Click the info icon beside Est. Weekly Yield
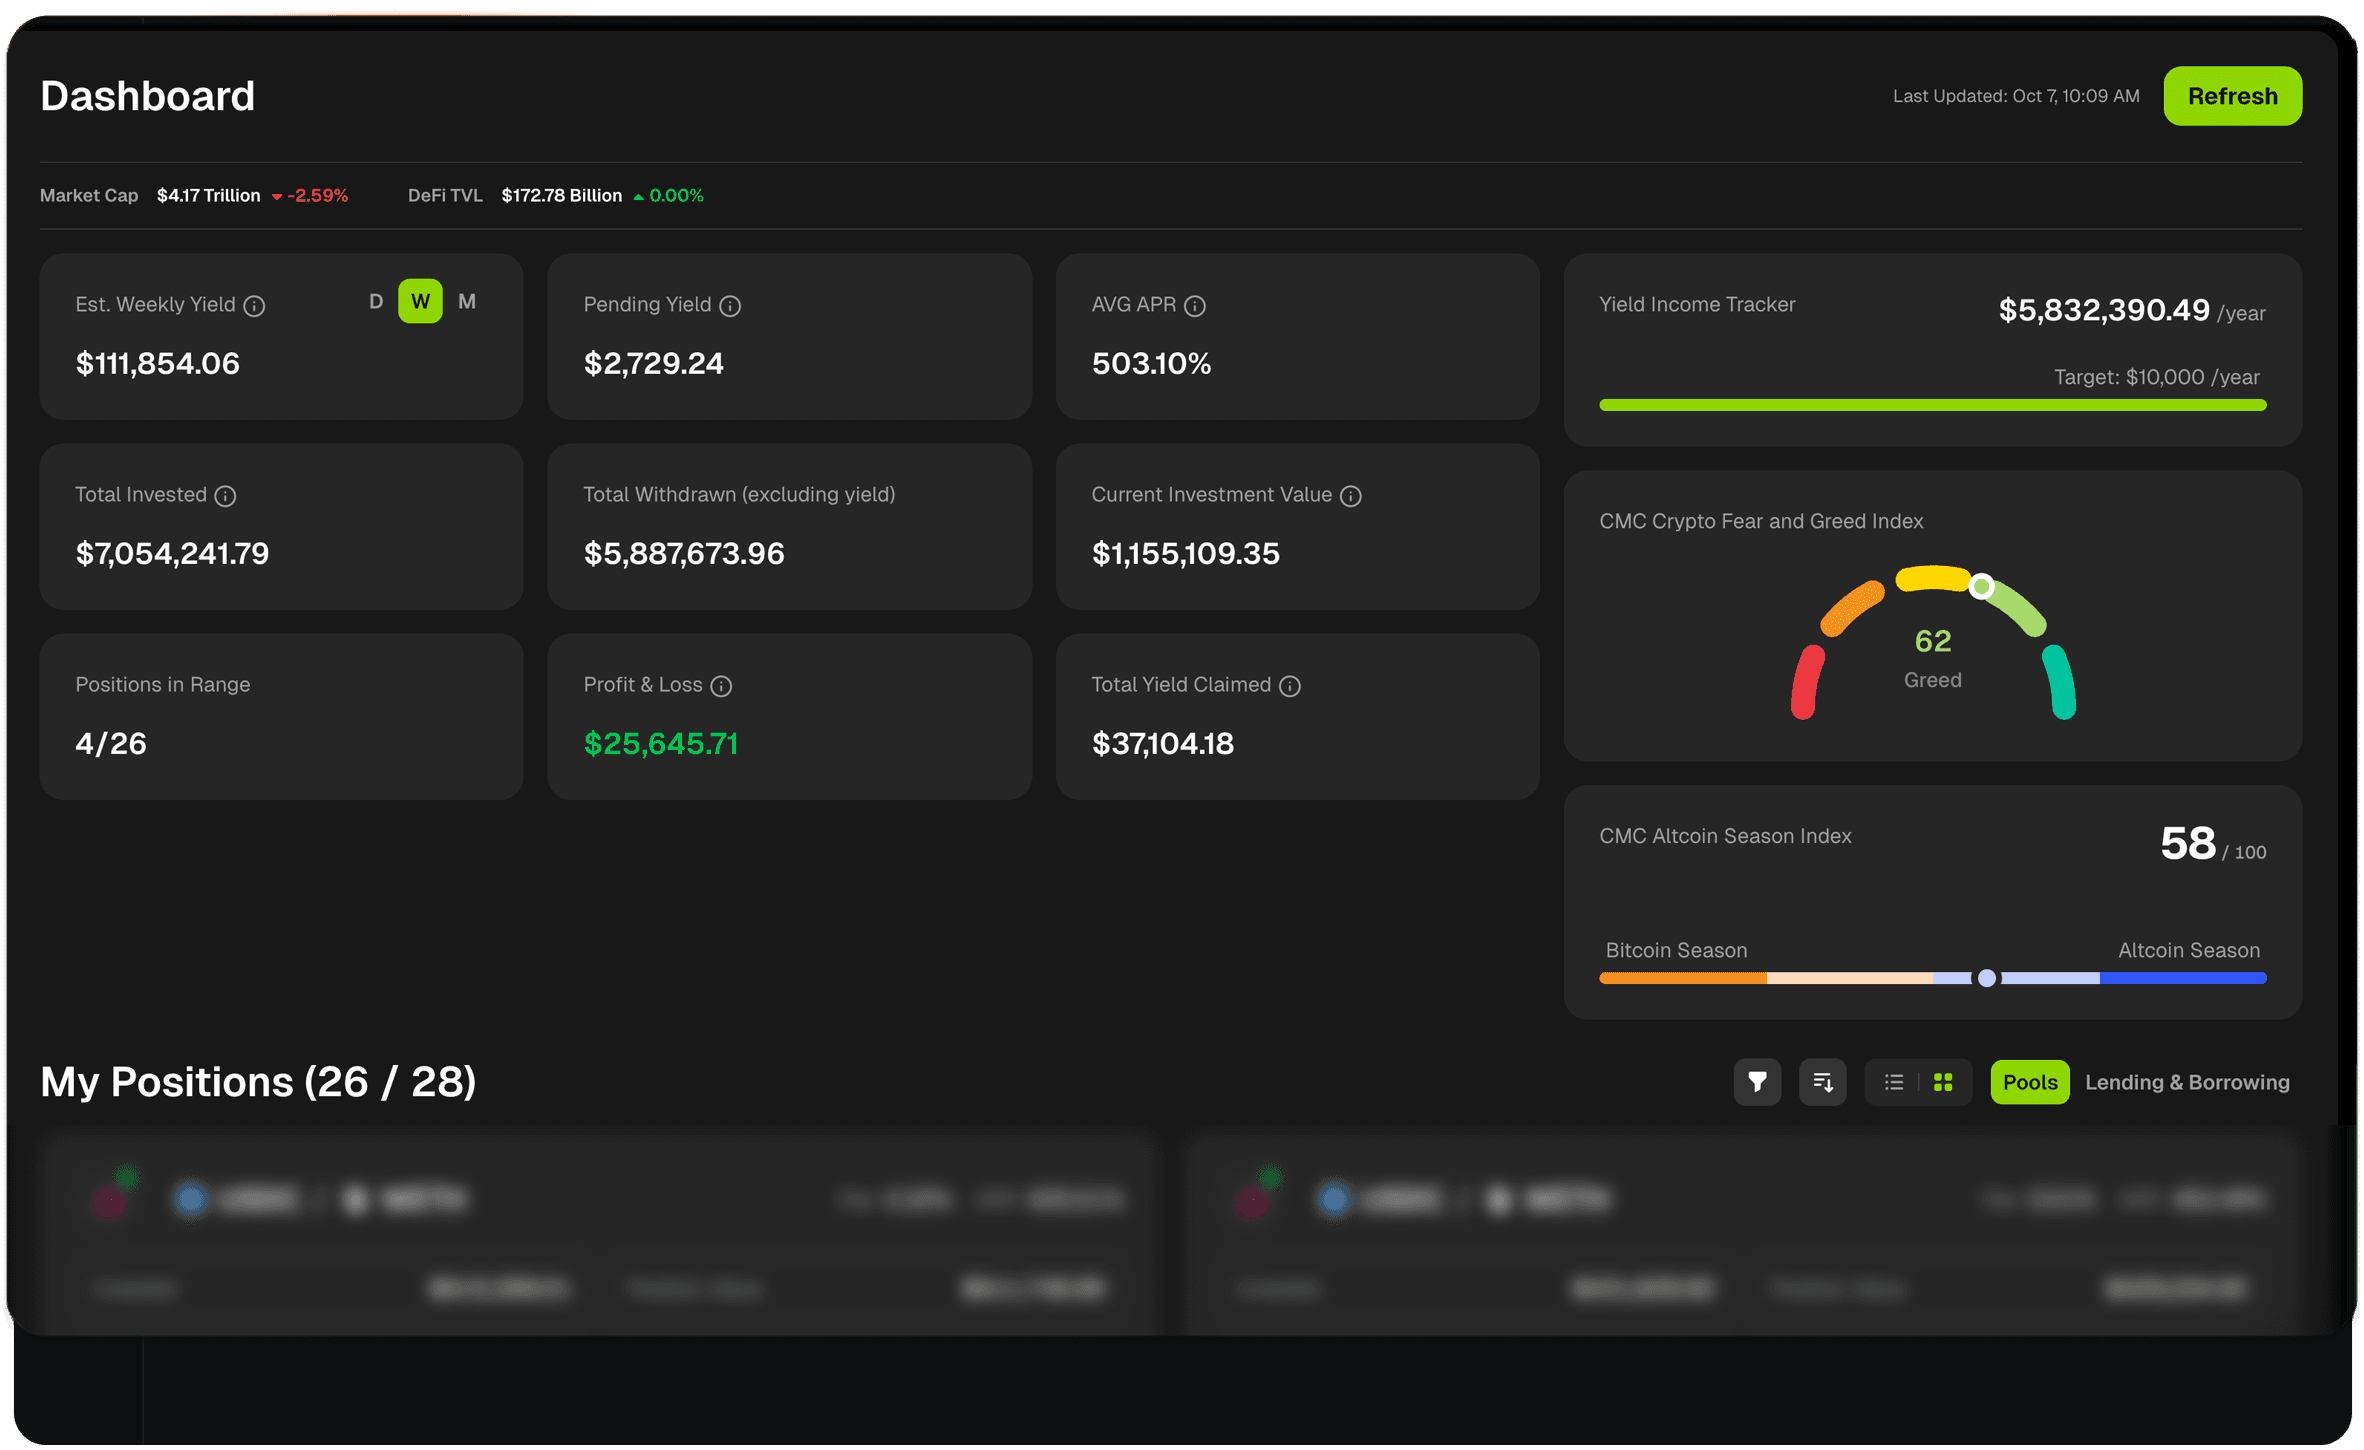Image resolution: width=2364 pixels, height=1450 pixels. 255,306
